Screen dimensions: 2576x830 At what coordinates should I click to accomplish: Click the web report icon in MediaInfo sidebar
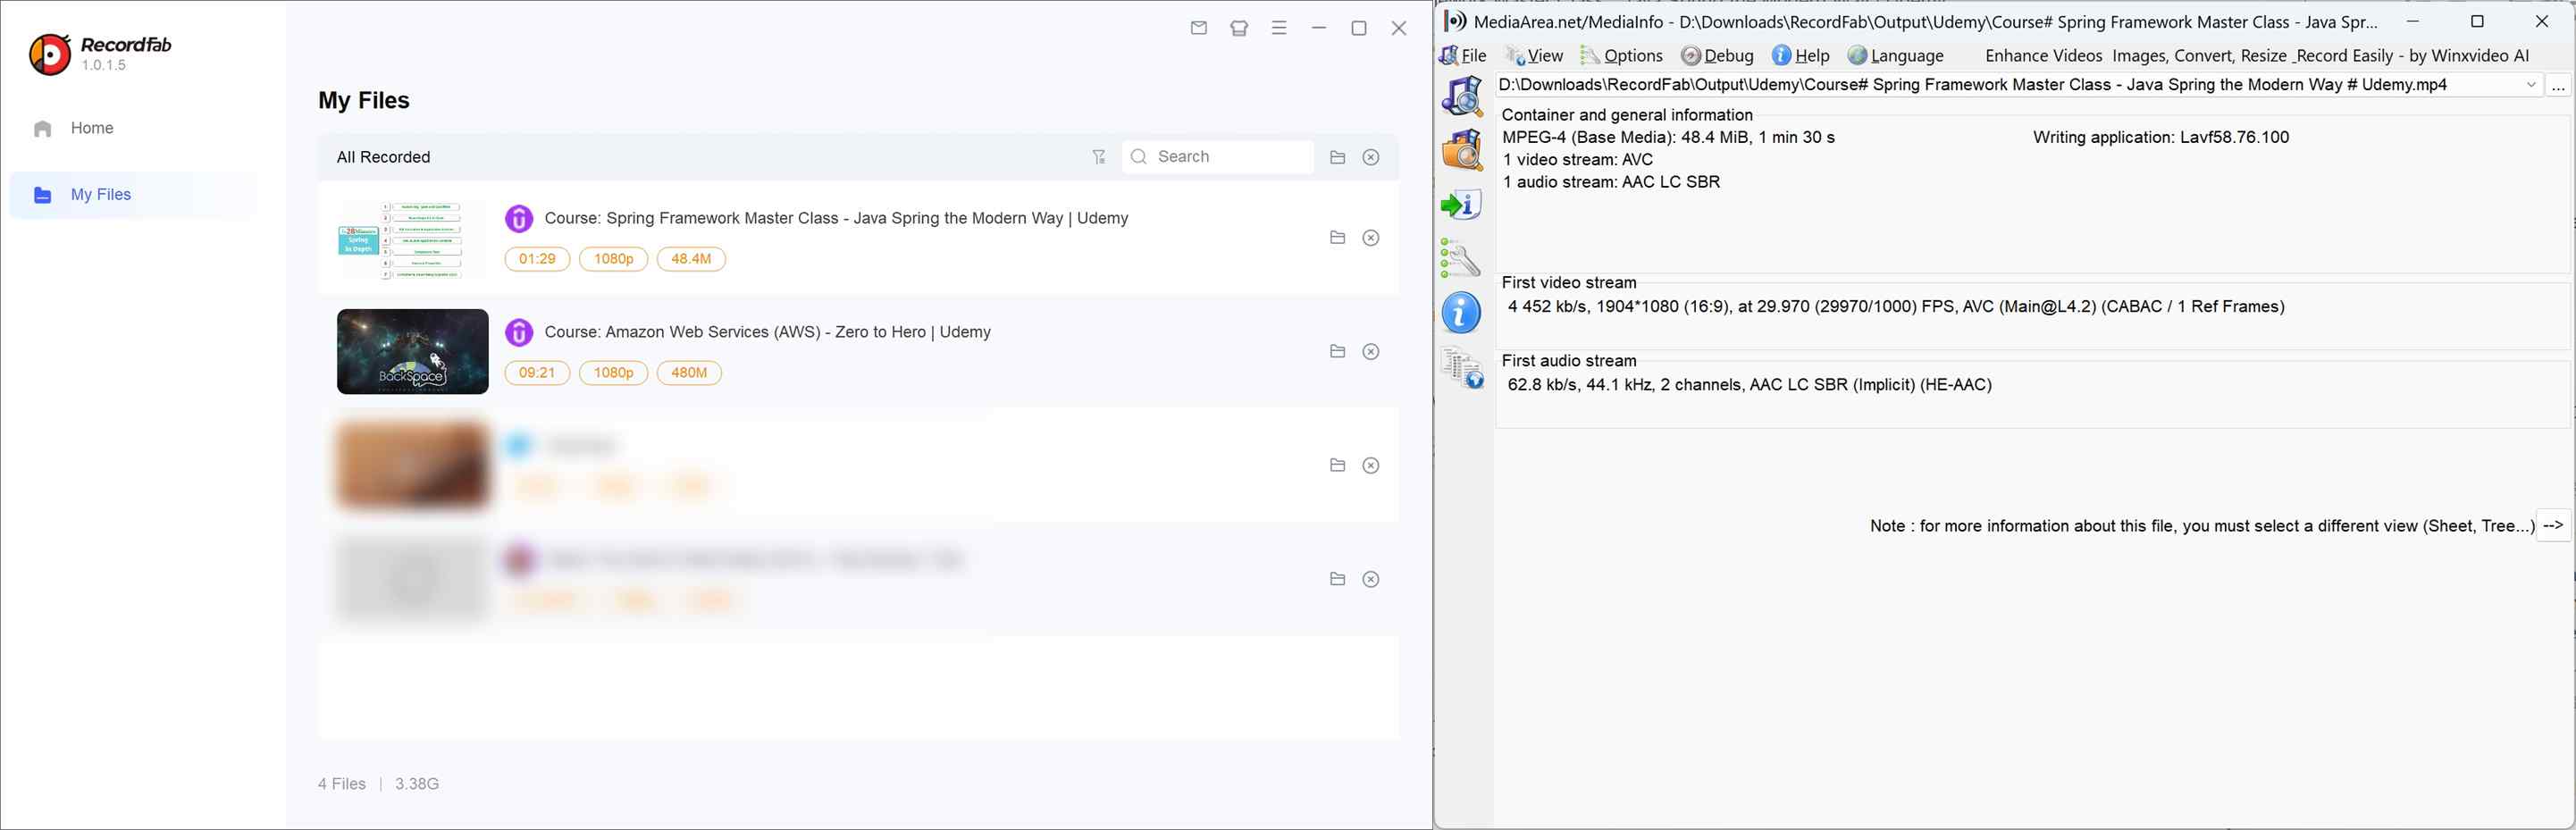coord(1462,366)
